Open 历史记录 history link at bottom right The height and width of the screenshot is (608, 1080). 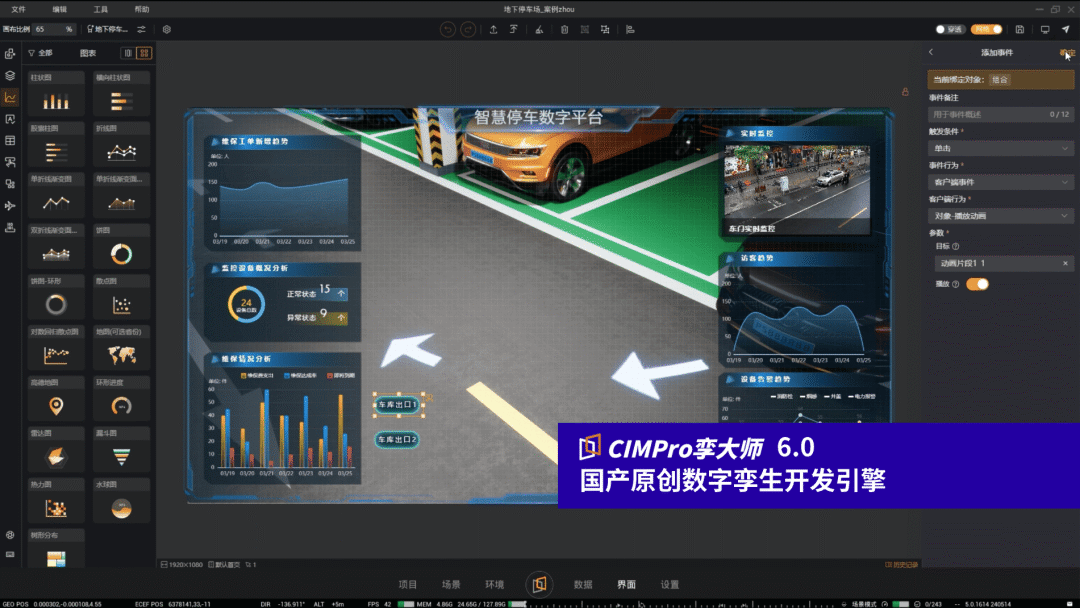[902, 565]
